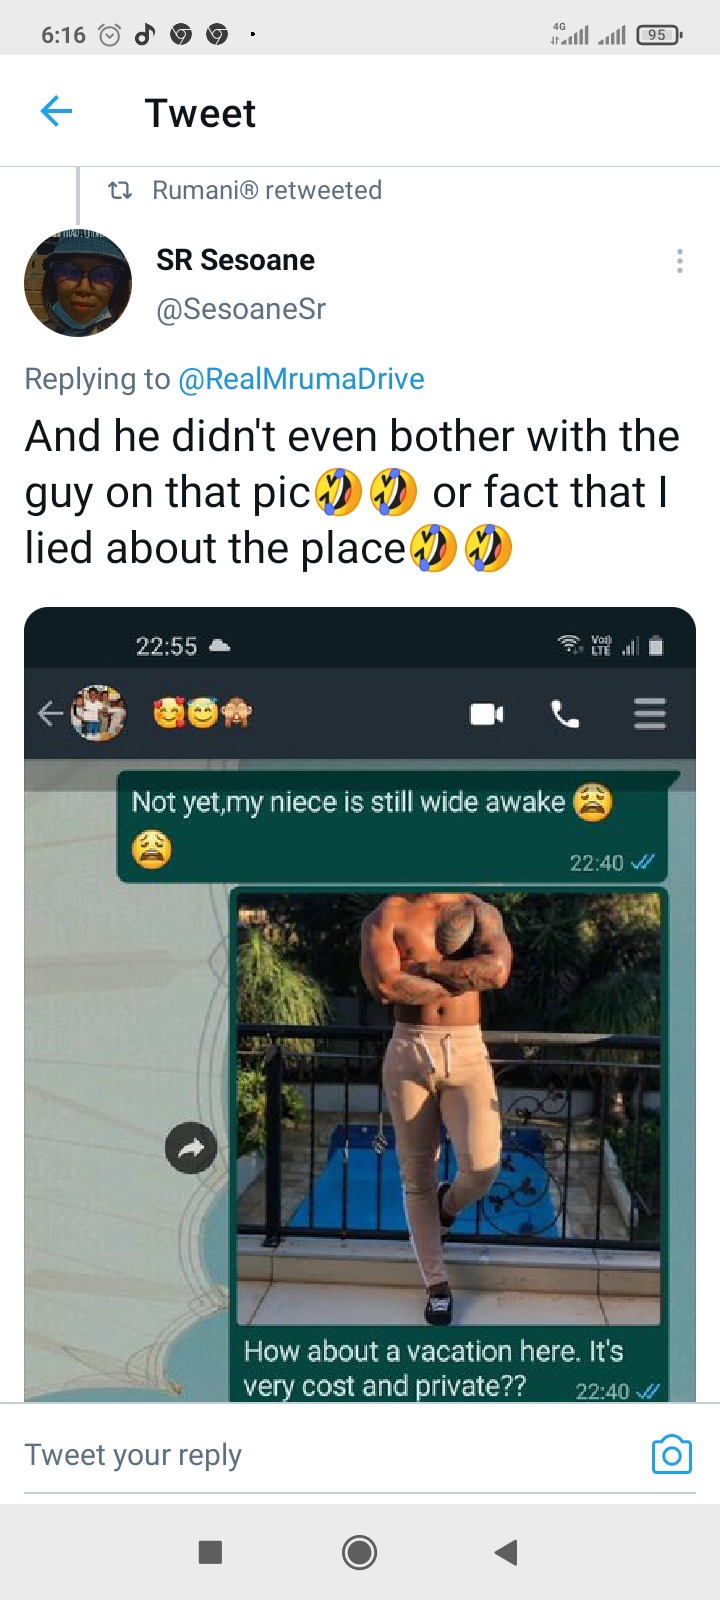The width and height of the screenshot is (720, 1600).
Task: Tap the SR Sesoane display name
Action: [235, 260]
